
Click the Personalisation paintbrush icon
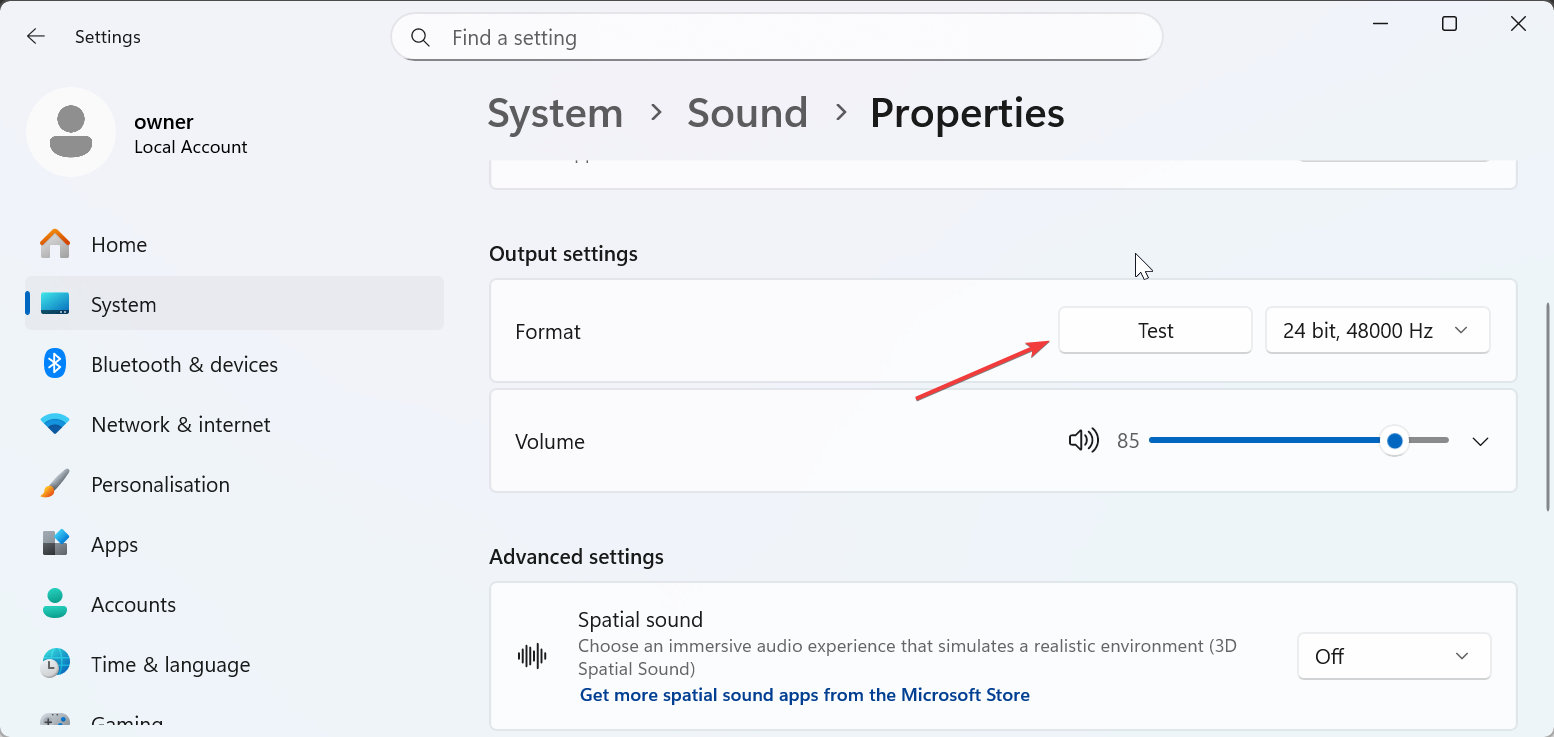[55, 484]
